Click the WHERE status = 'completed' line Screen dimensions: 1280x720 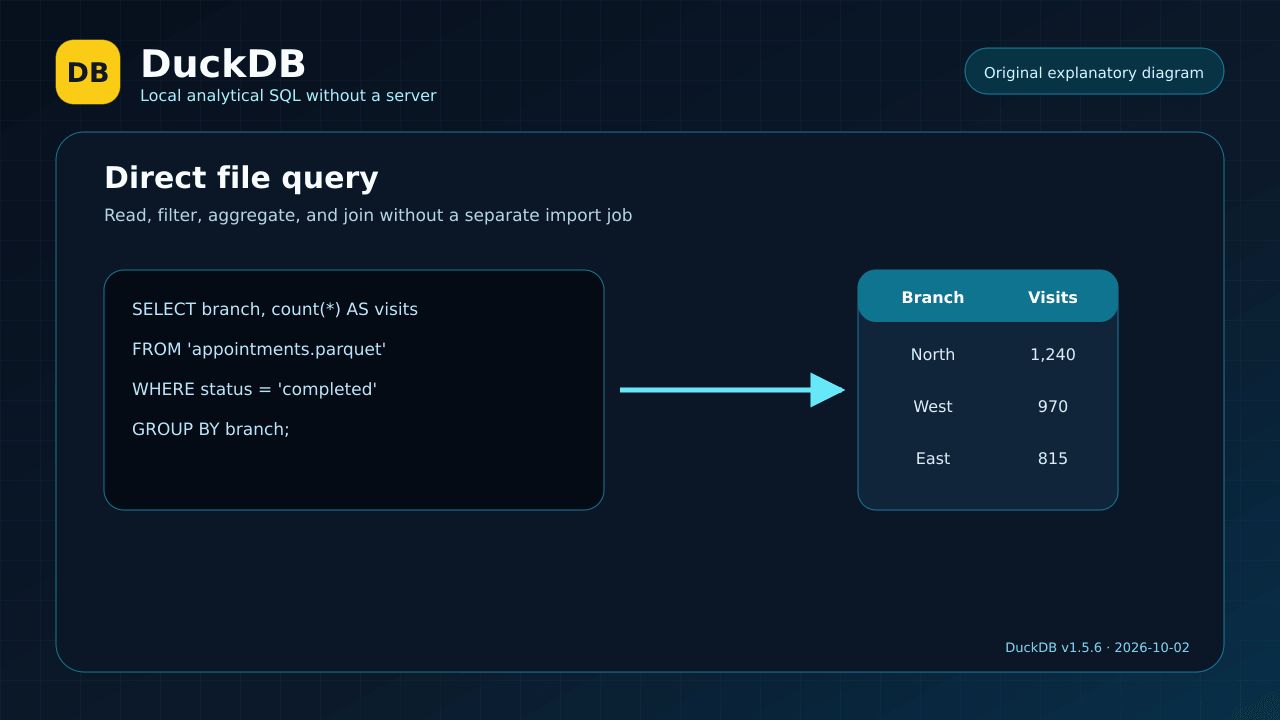click(x=254, y=389)
